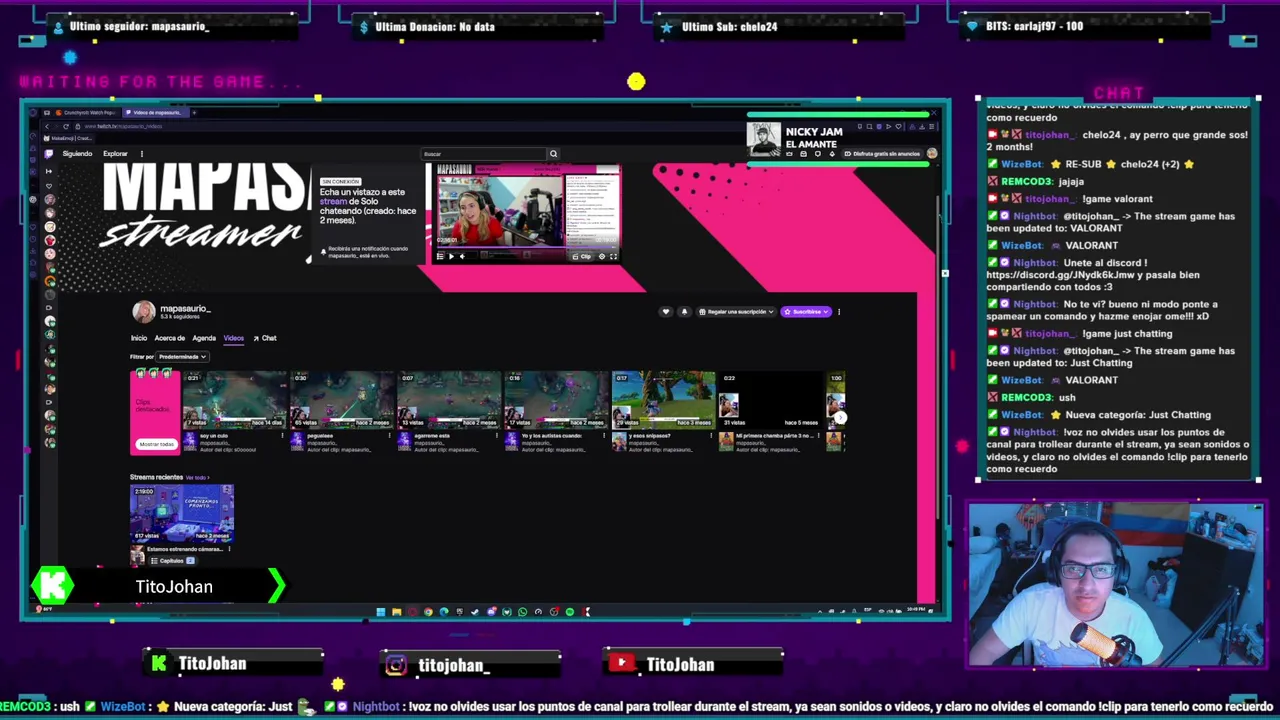1280x720 pixels.
Task: Open a new browser tab with plus icon
Action: [x=194, y=113]
